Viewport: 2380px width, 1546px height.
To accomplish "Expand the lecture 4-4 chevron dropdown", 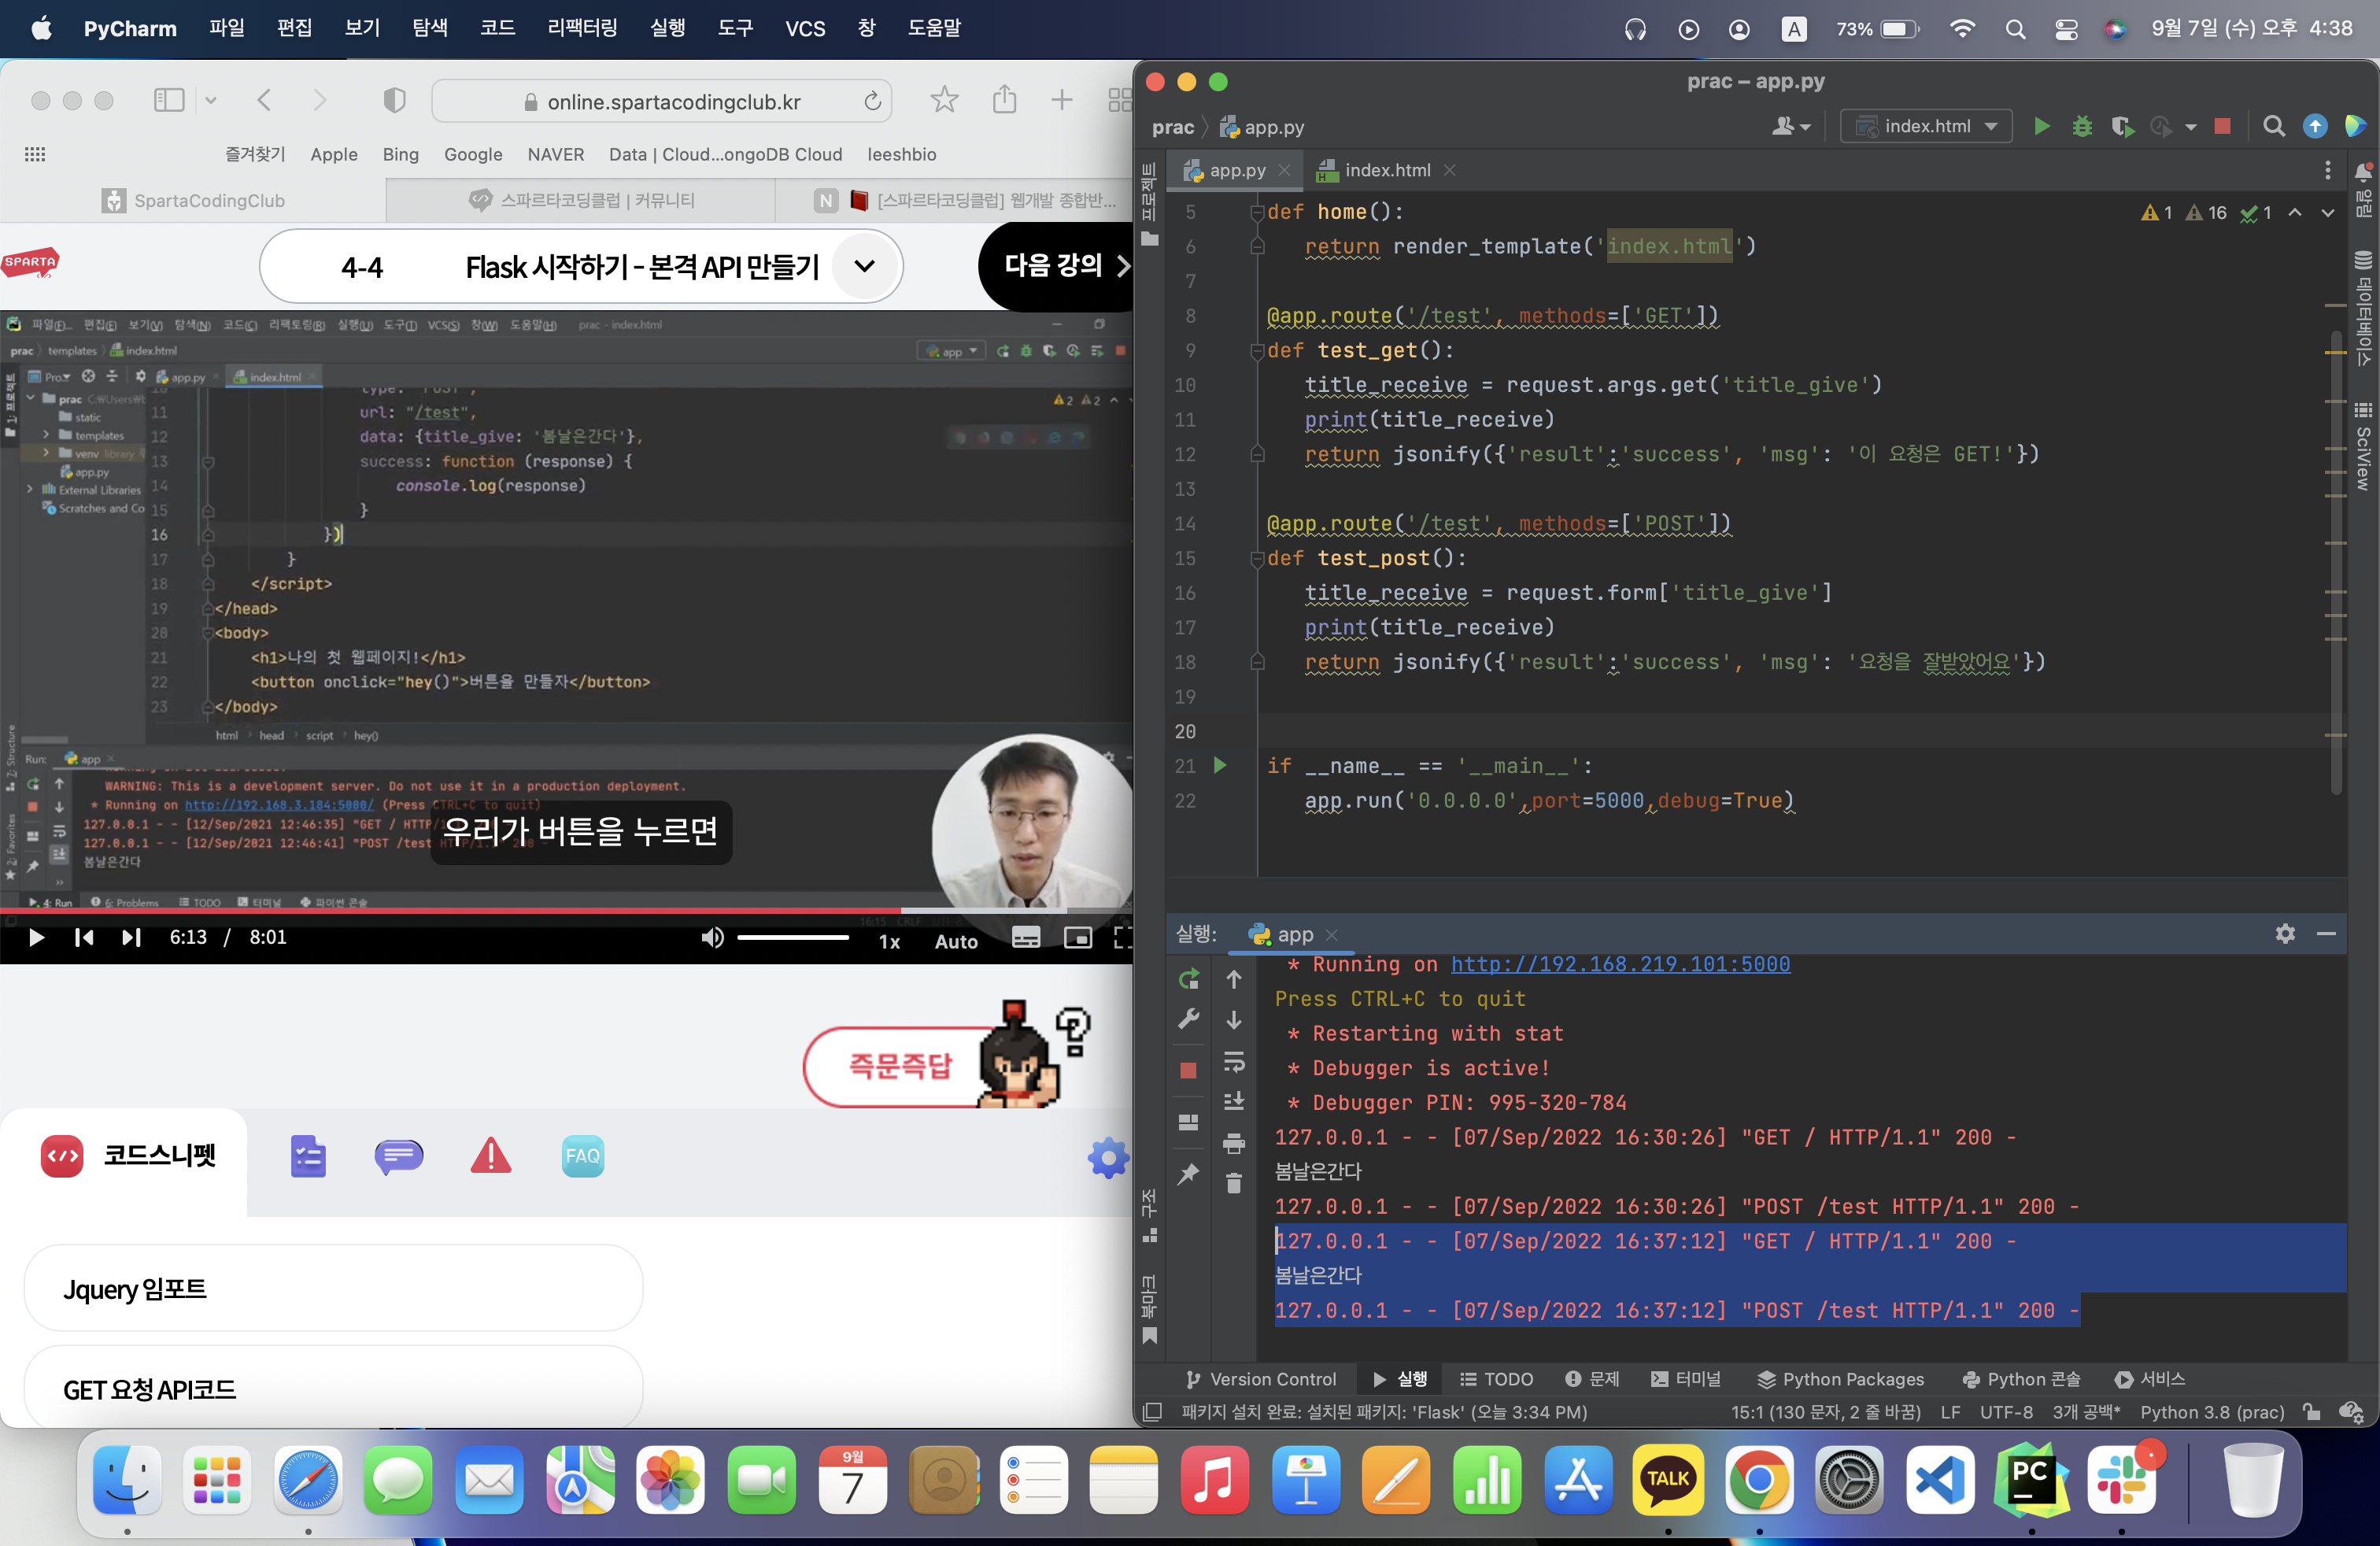I will click(864, 266).
